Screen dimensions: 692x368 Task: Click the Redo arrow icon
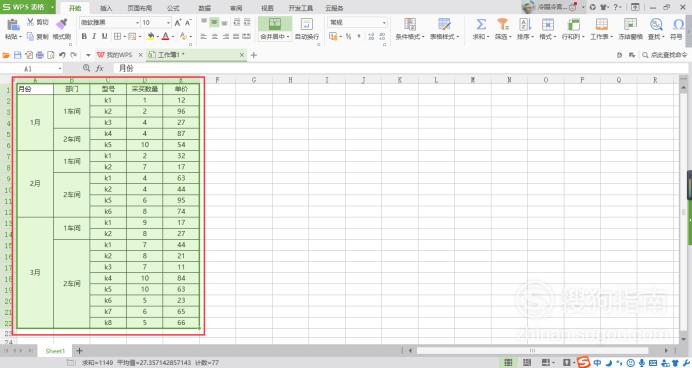[x=73, y=55]
